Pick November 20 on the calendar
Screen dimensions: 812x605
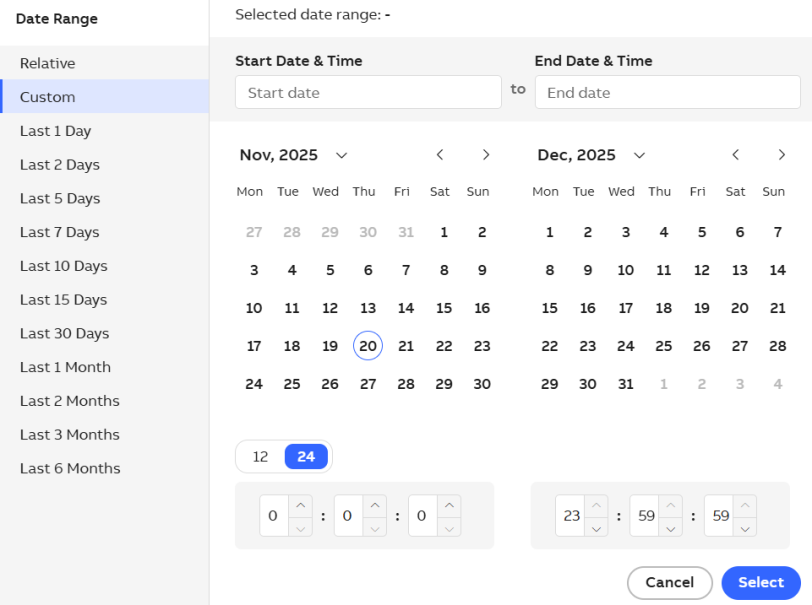click(x=368, y=346)
